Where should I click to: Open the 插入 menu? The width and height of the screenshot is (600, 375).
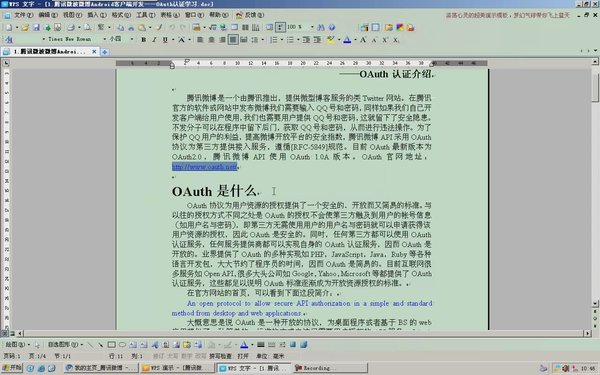(96, 15)
